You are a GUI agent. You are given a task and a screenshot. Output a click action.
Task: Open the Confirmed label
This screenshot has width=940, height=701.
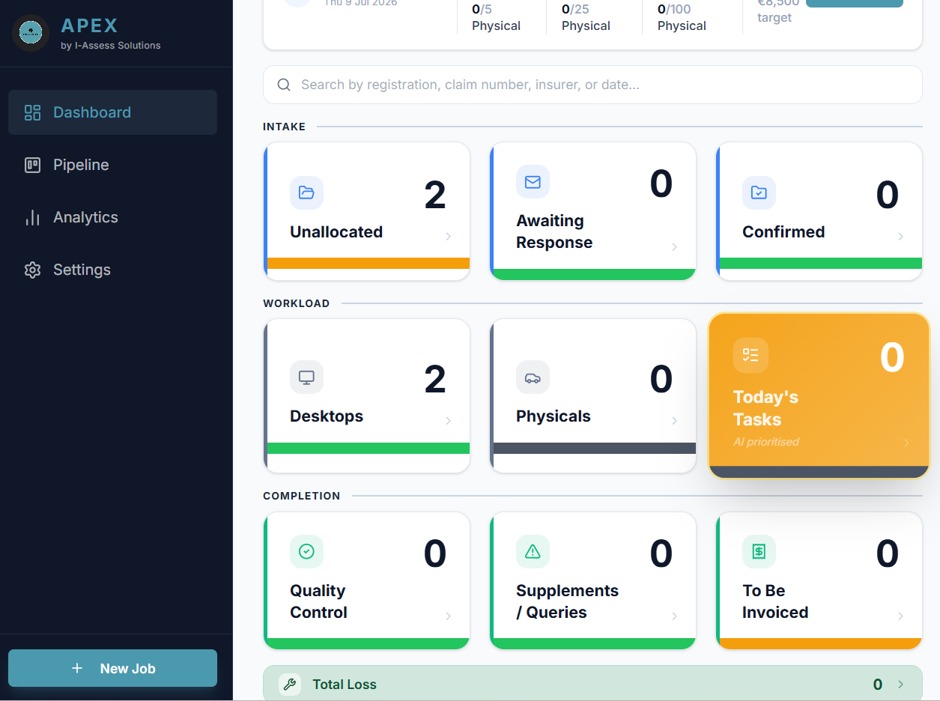click(784, 232)
